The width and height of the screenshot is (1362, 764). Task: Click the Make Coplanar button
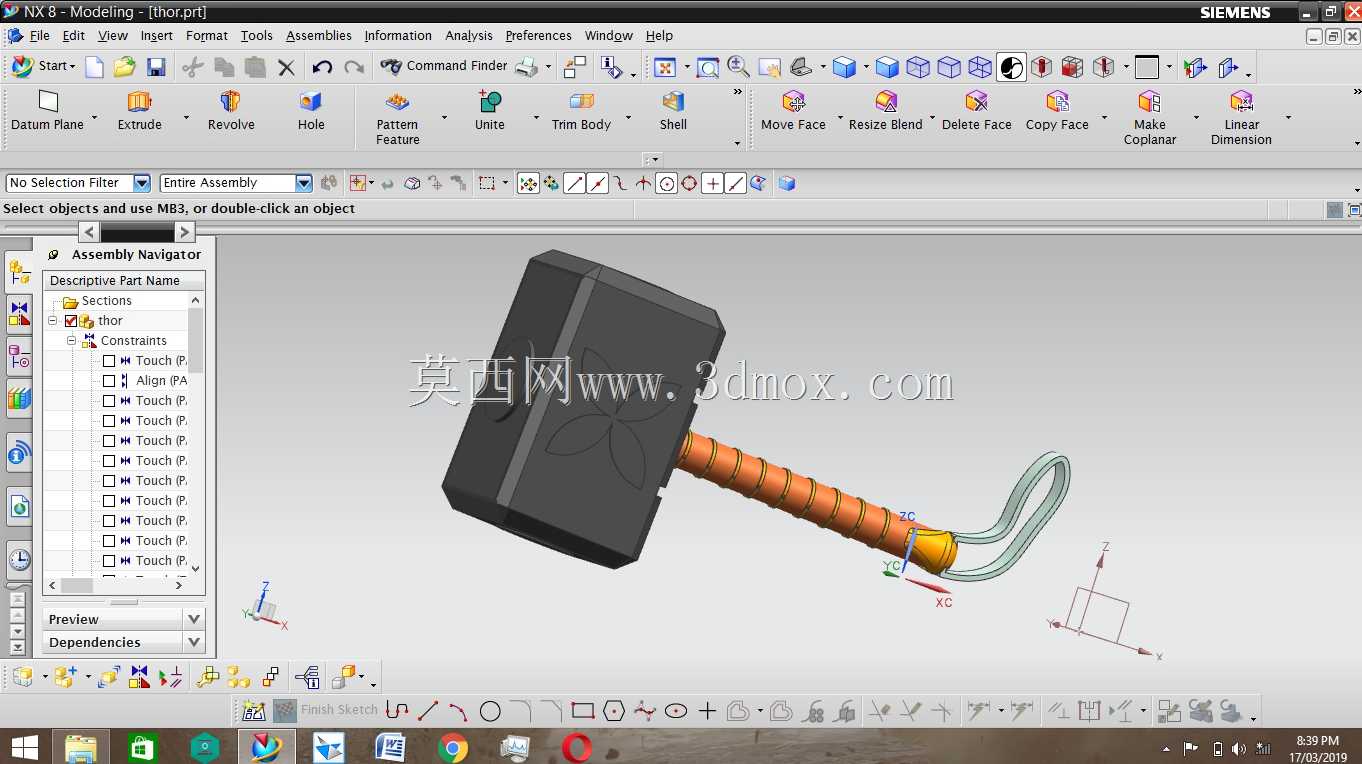point(1150,117)
